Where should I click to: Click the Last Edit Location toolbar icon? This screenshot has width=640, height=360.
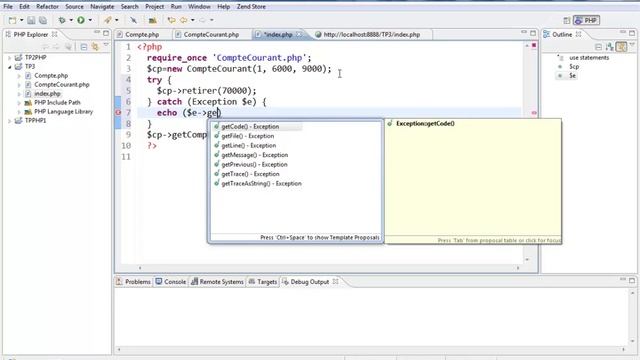click(171, 20)
